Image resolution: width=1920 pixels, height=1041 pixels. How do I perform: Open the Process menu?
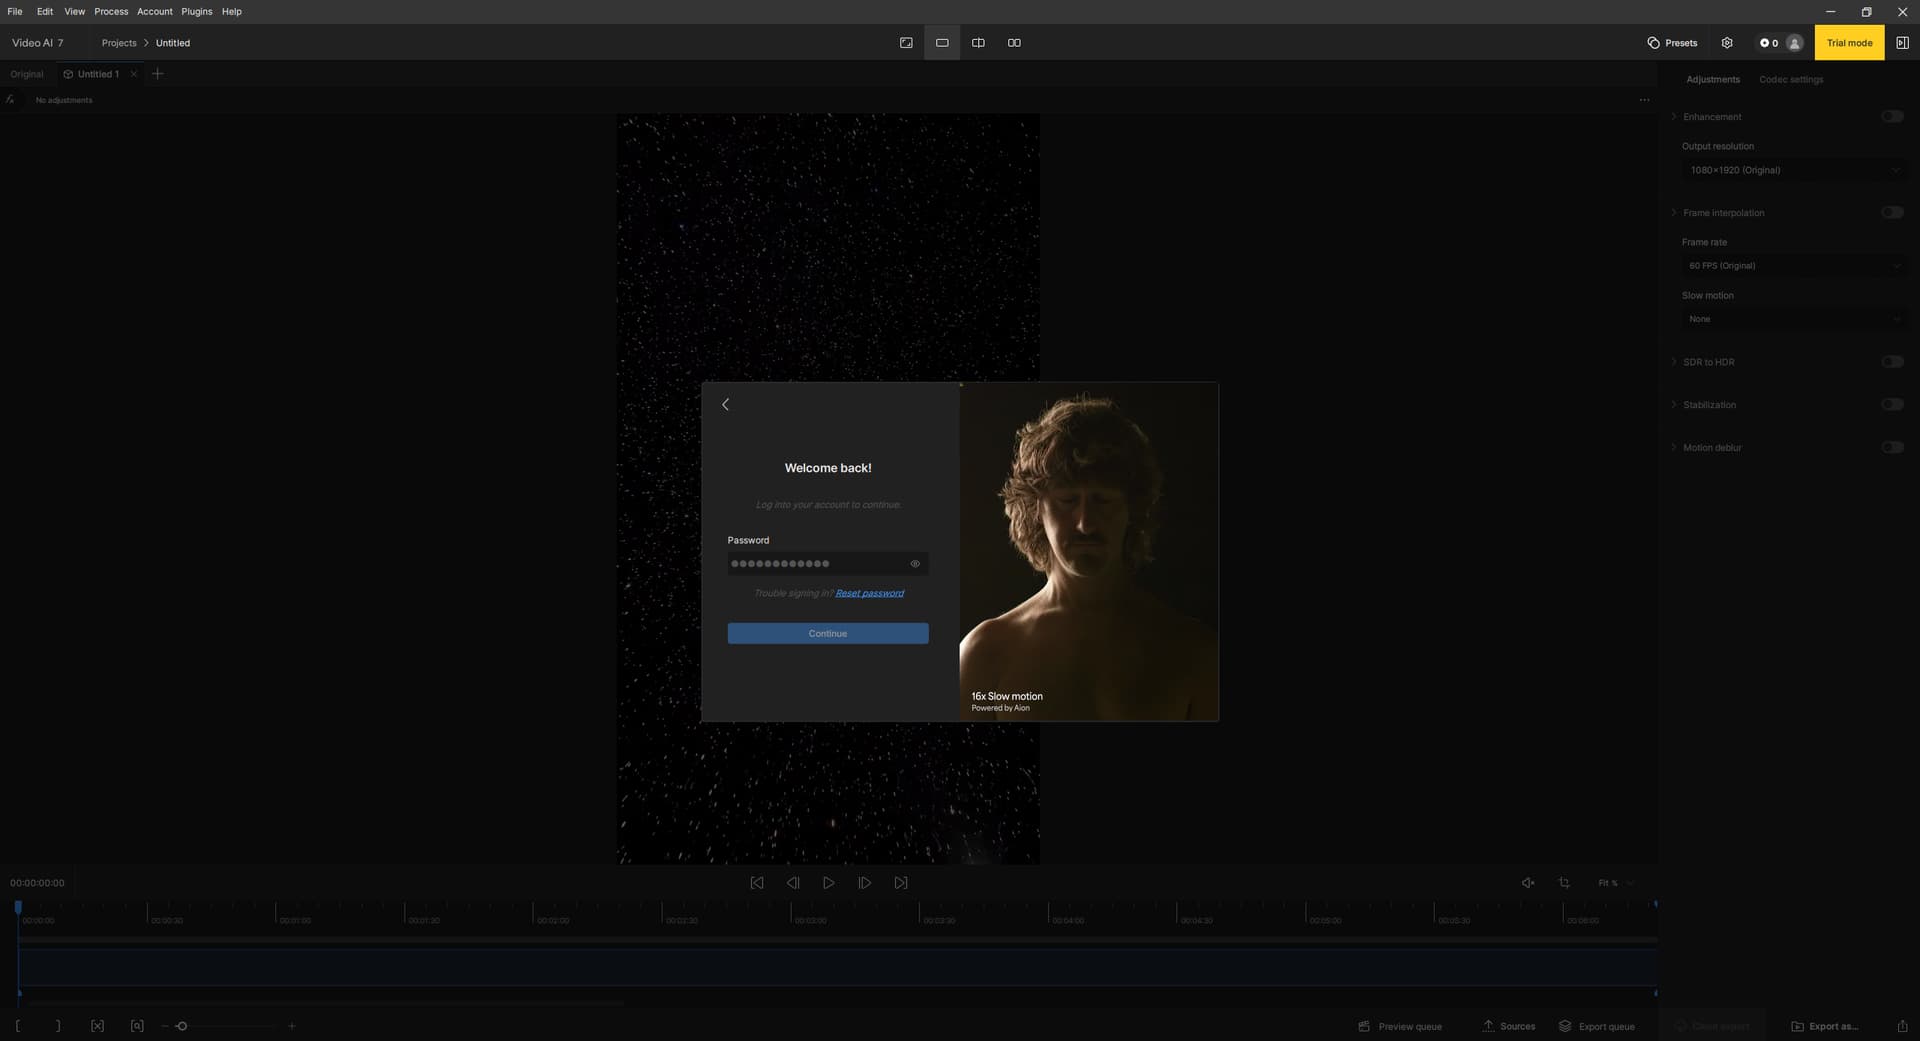(x=111, y=12)
